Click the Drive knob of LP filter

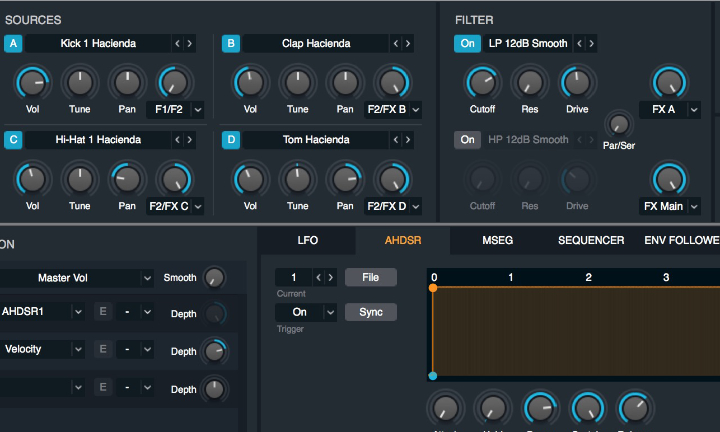577,83
